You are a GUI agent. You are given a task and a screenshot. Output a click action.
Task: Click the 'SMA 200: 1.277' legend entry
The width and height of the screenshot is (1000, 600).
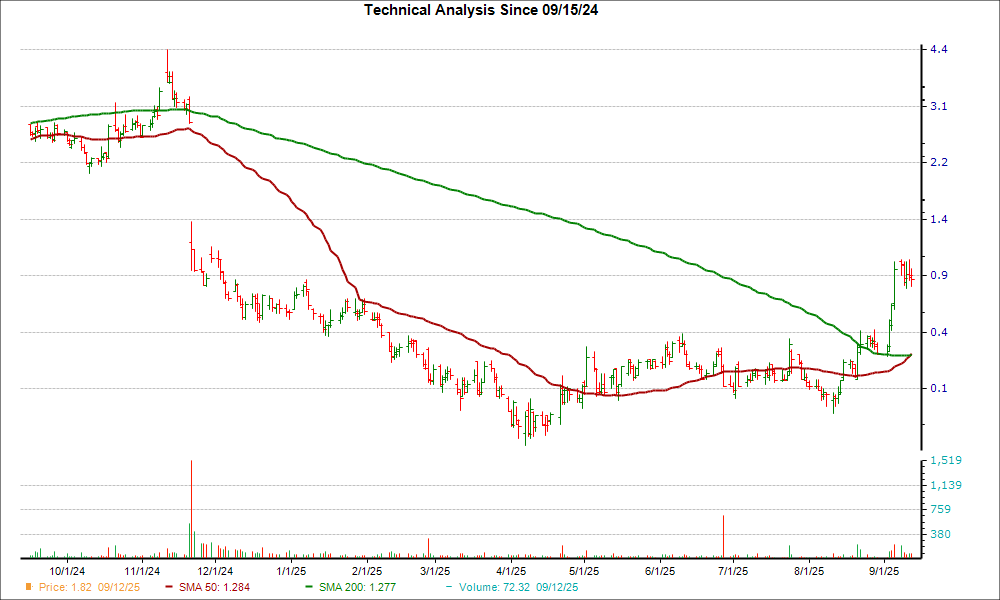(x=357, y=587)
